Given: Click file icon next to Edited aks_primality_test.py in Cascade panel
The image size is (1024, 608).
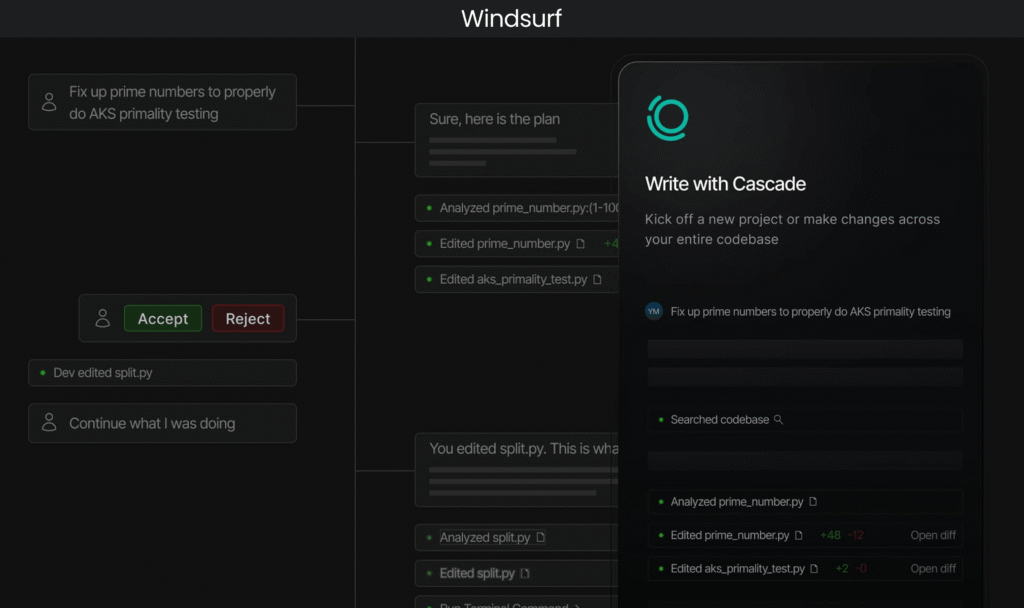Looking at the screenshot, I should coord(814,569).
